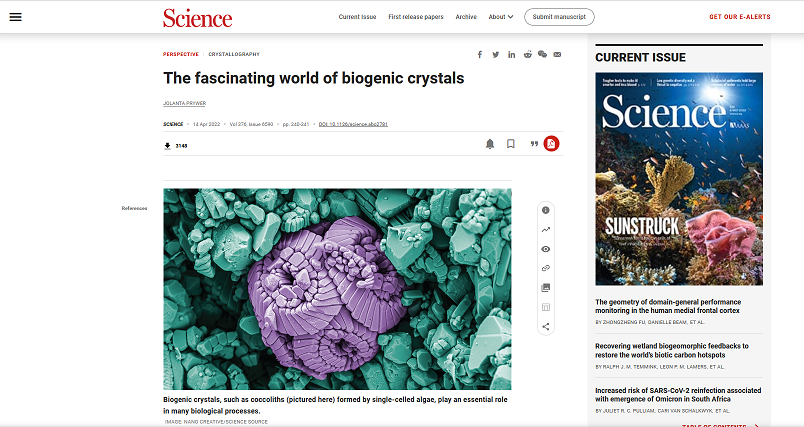The height and width of the screenshot is (427, 804).
Task: Open the cite quotation icon
Action: 534,144
